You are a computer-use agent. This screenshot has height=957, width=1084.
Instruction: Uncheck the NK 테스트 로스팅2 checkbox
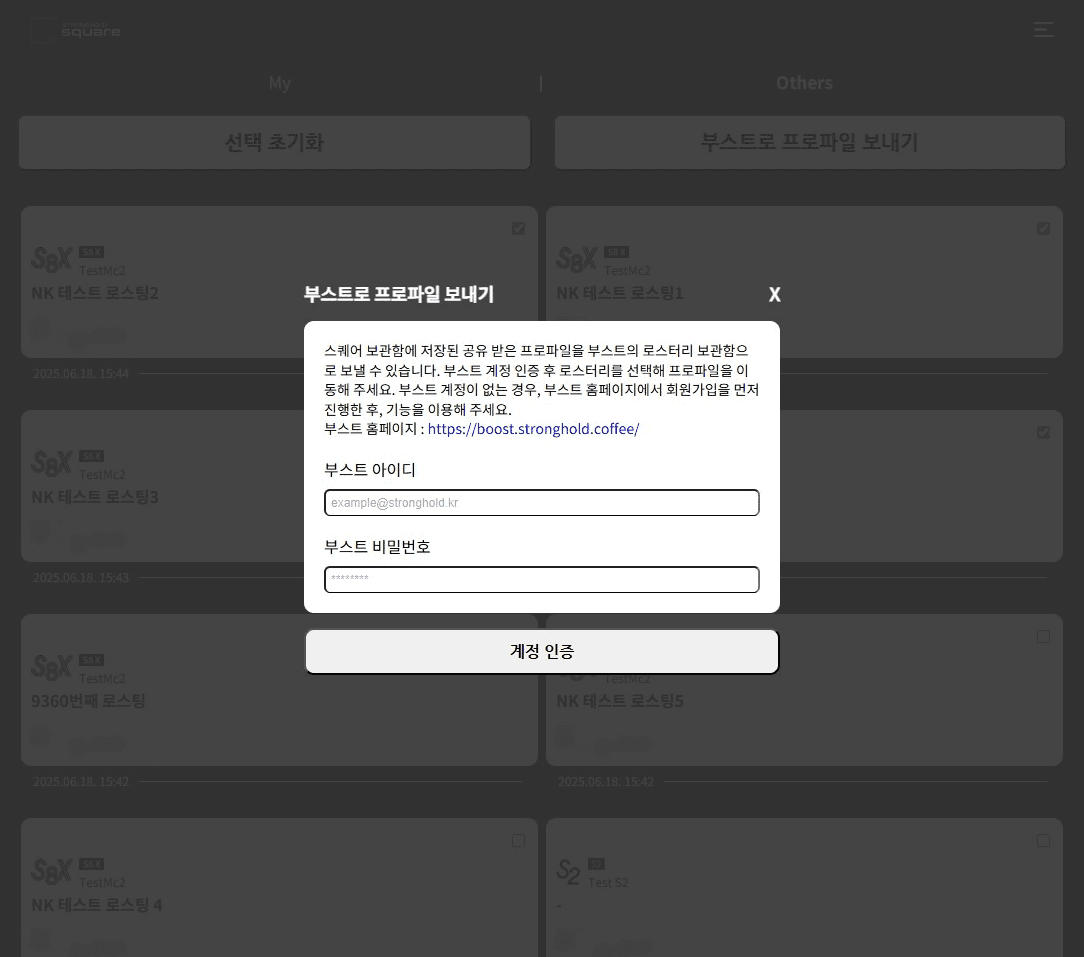518,228
